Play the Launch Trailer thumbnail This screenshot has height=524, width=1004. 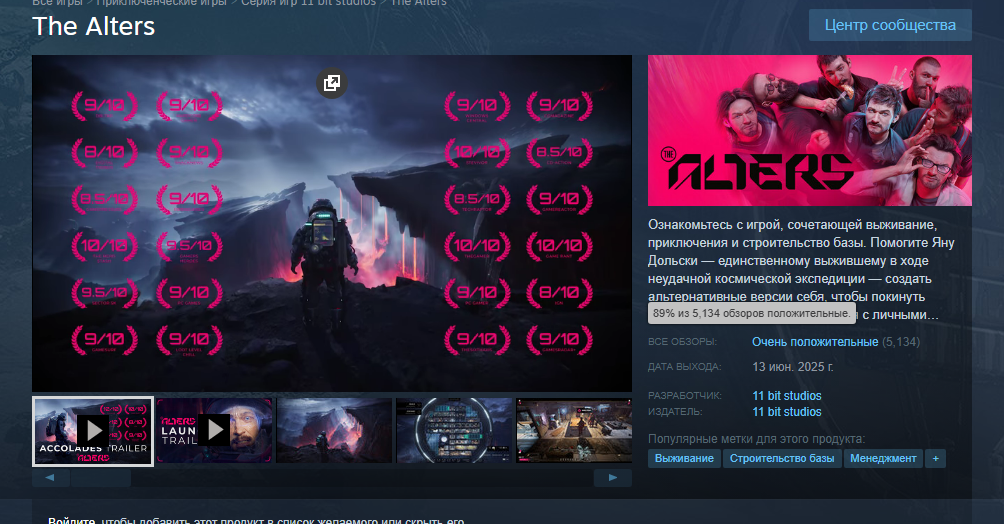(215, 430)
